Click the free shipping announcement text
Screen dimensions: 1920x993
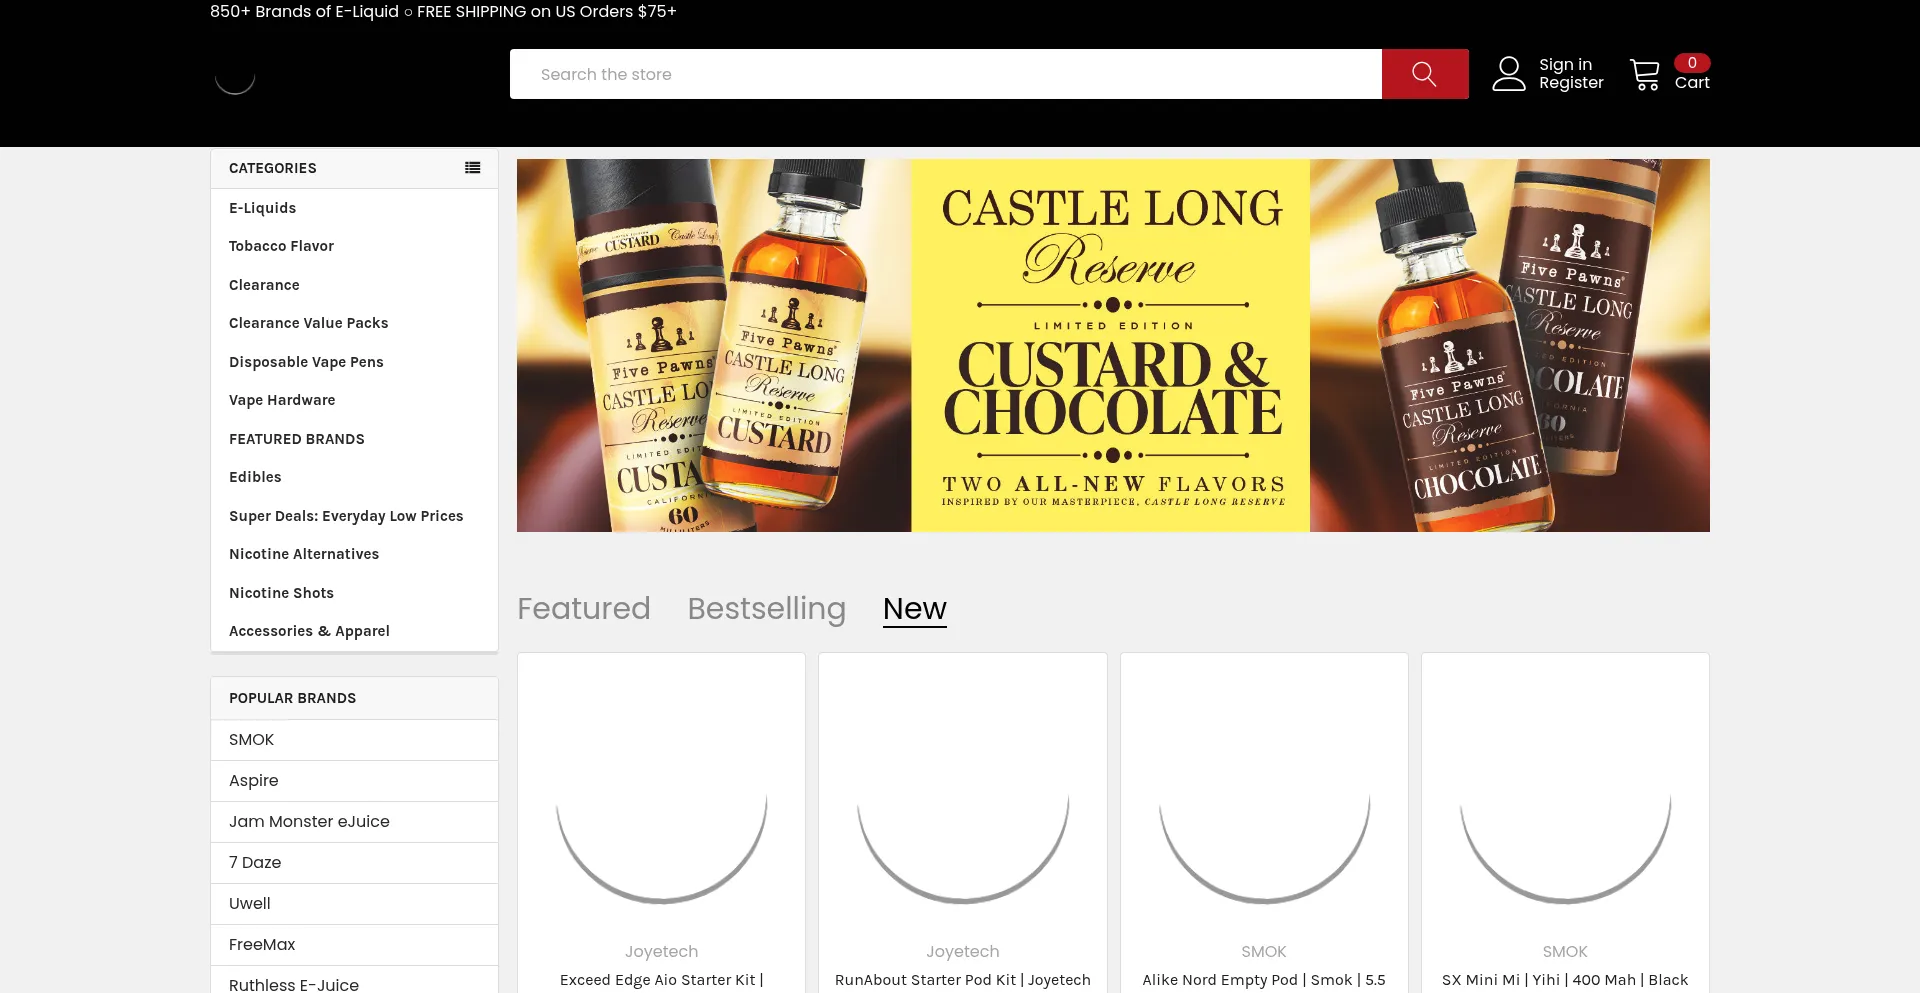(x=443, y=11)
